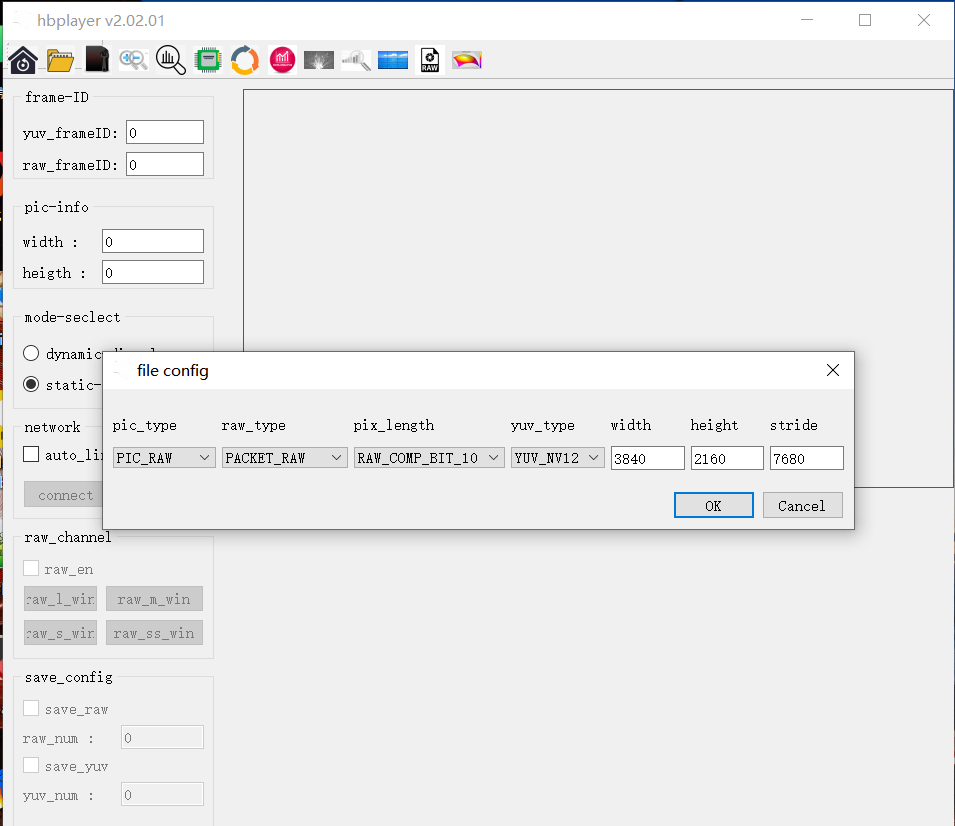Click the circular refresh arrows icon
The width and height of the screenshot is (955, 826).
click(245, 60)
